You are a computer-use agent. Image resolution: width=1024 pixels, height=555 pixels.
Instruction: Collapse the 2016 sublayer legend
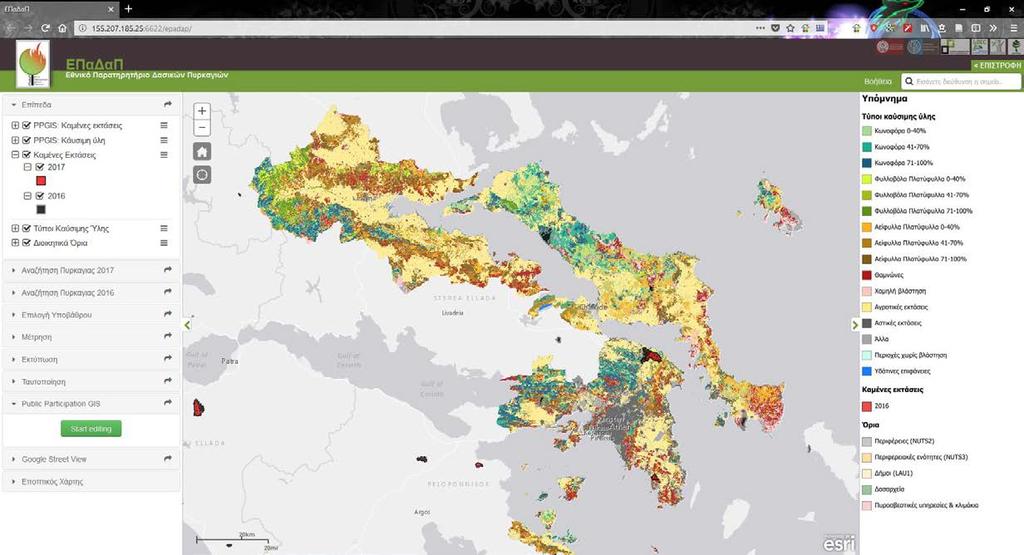[27, 196]
